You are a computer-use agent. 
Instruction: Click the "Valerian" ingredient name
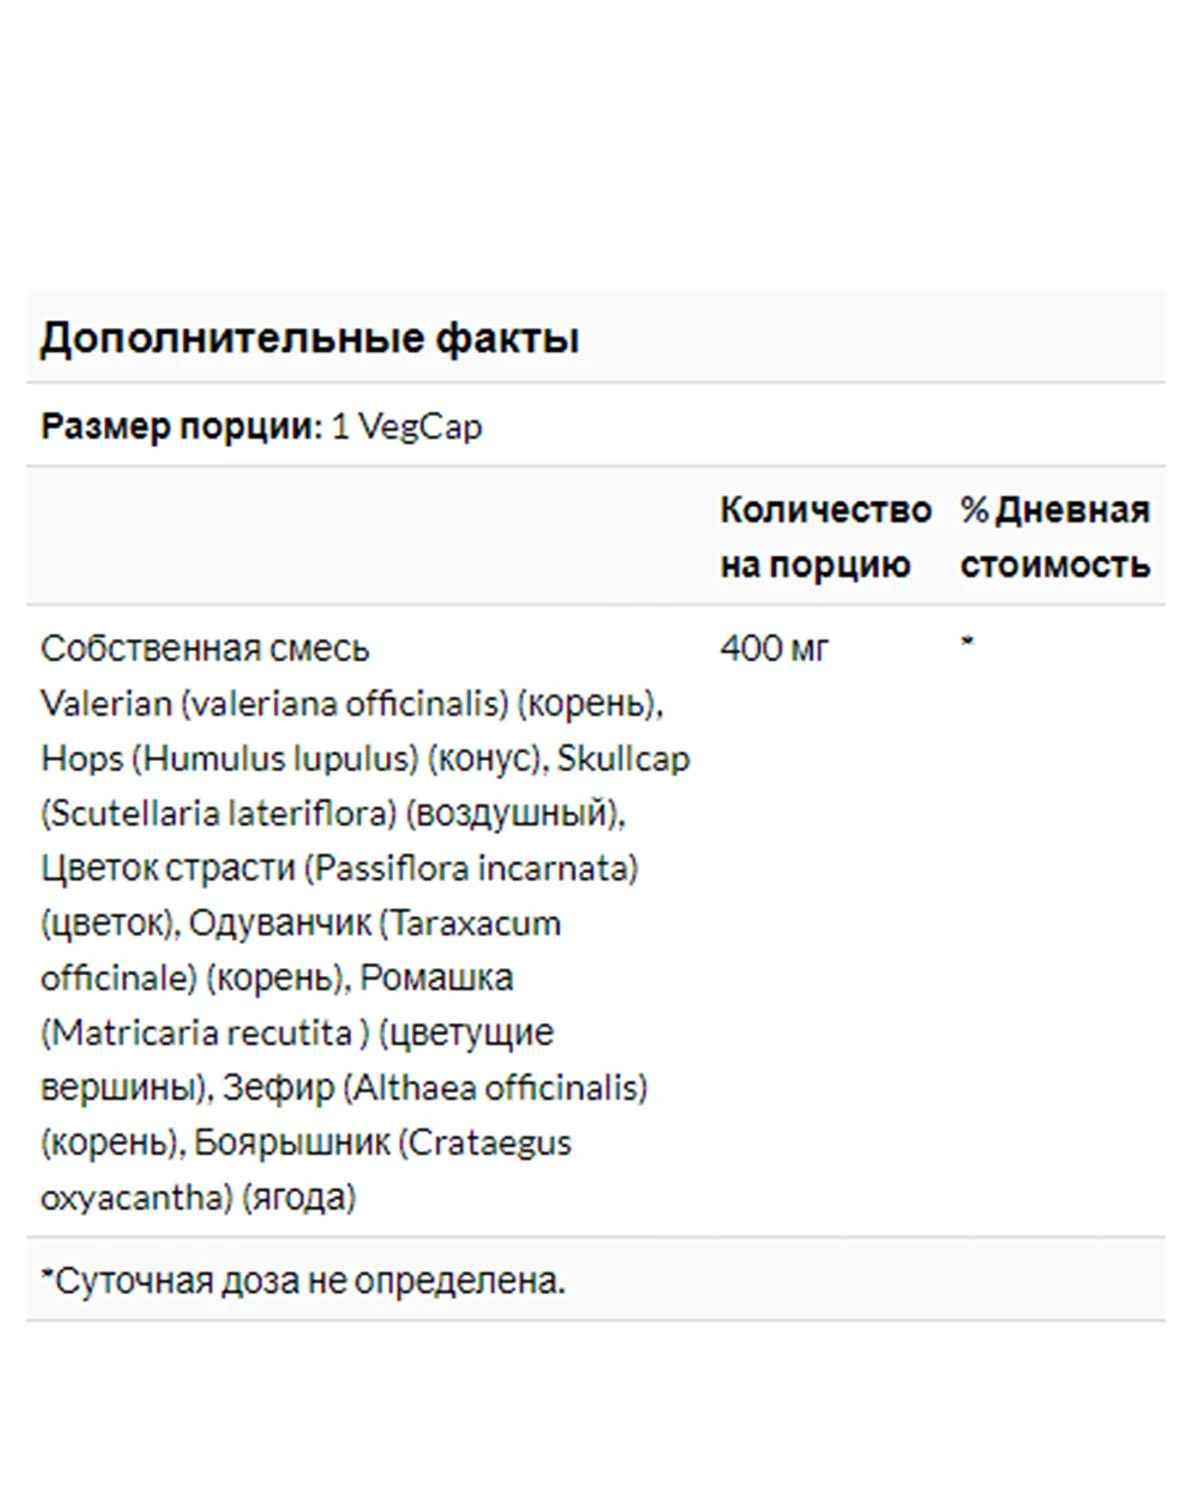coord(106,704)
